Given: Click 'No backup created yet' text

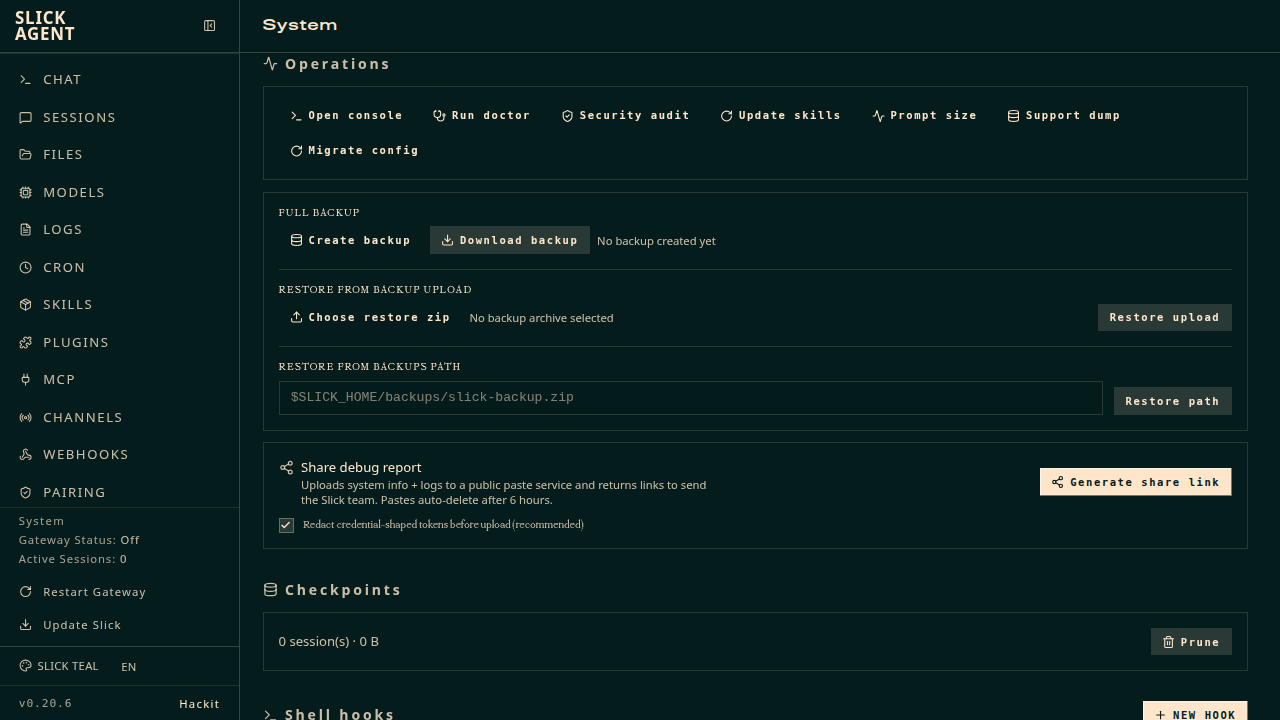Looking at the screenshot, I should point(656,241).
